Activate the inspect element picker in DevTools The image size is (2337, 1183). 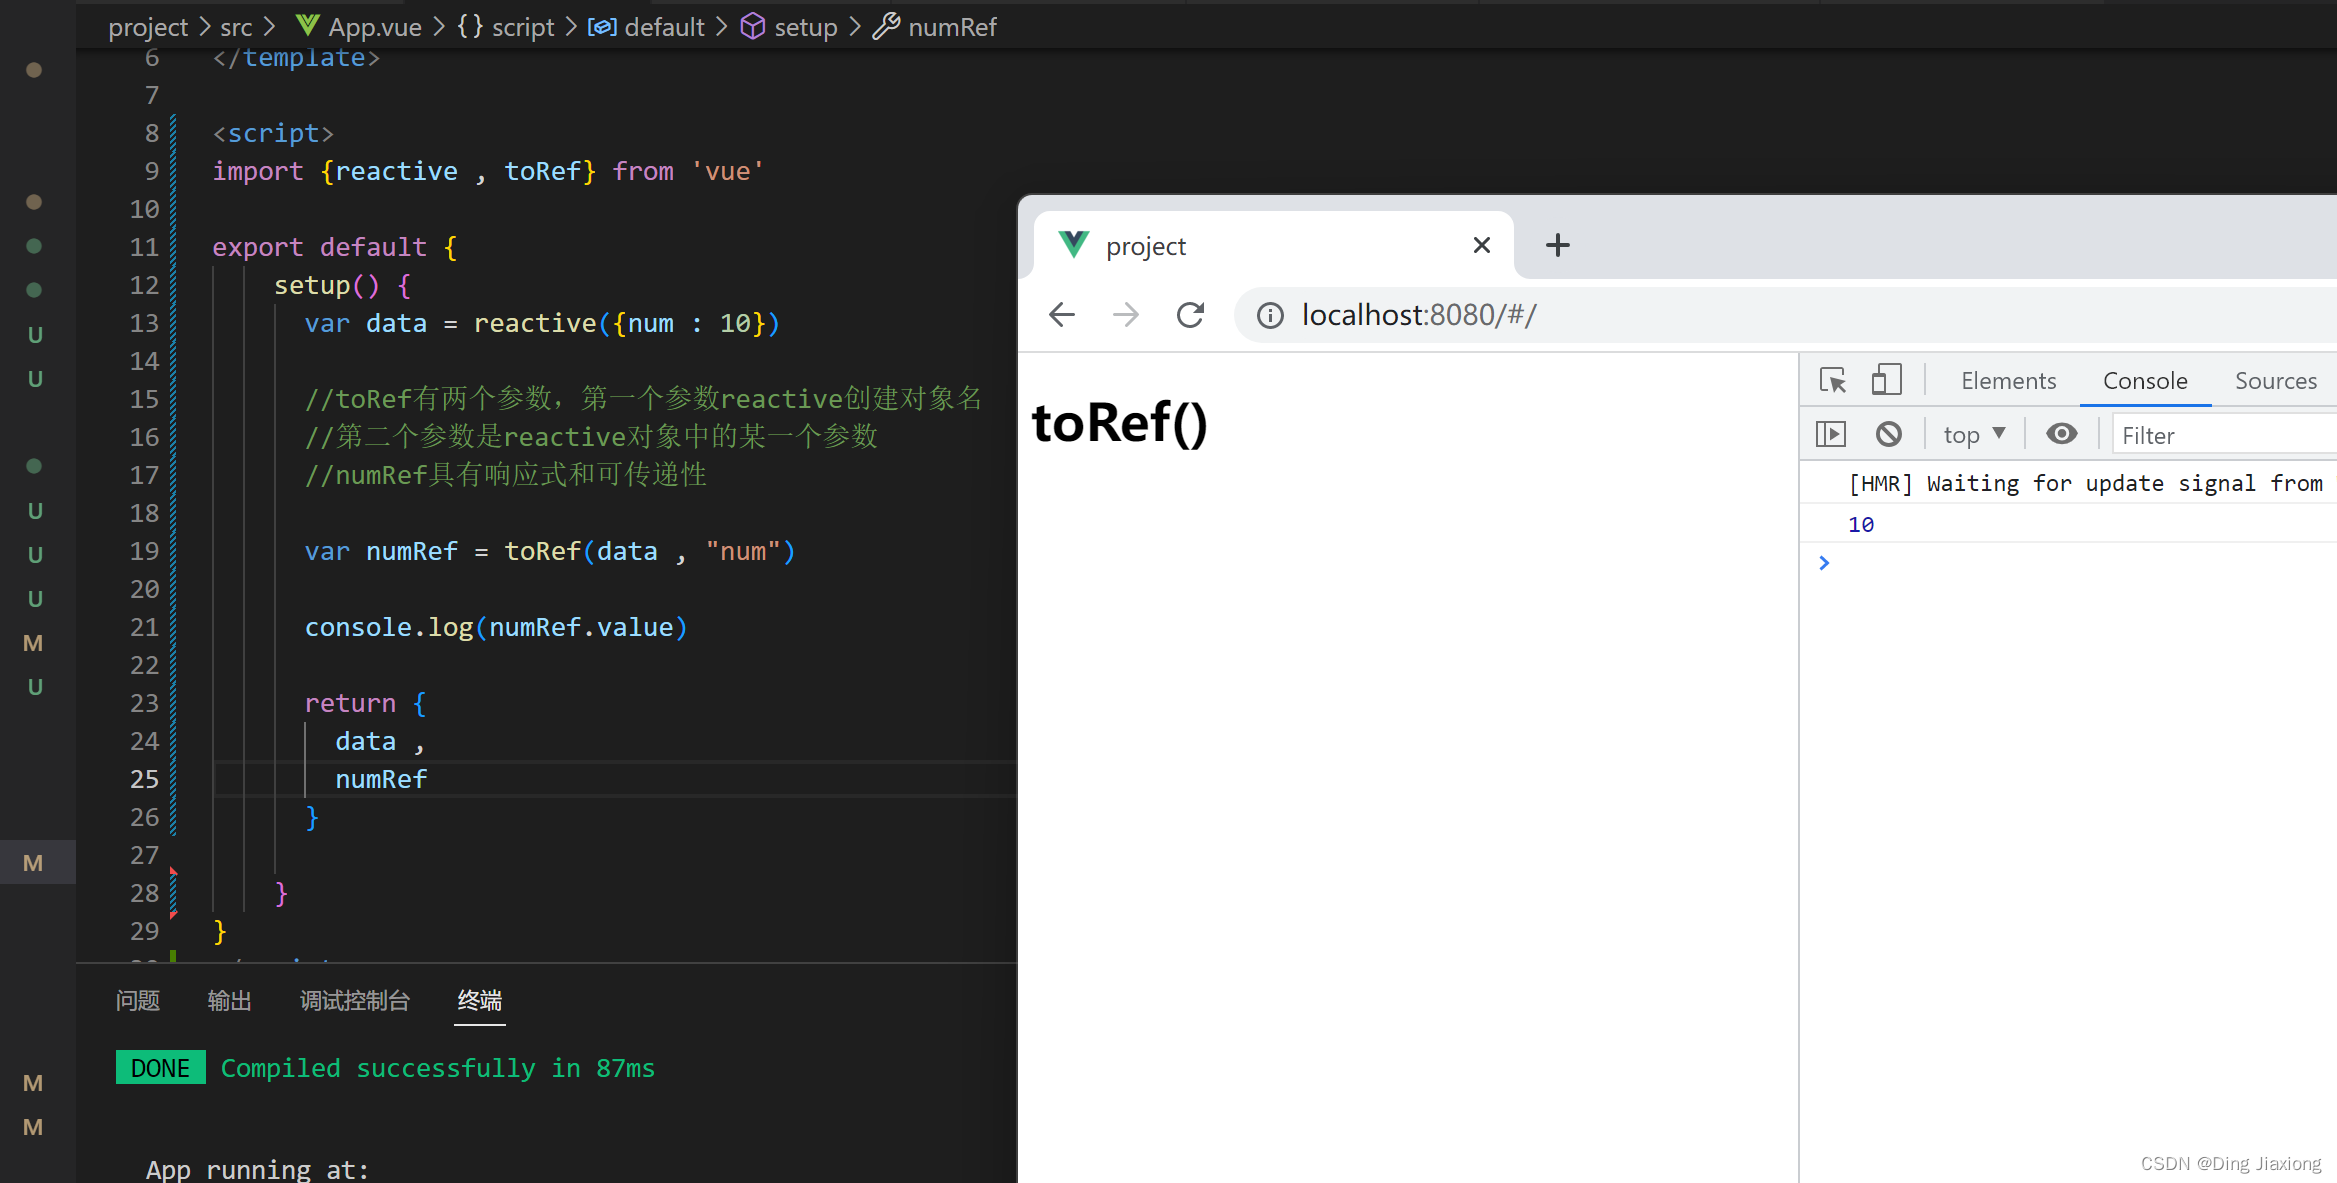coord(1832,380)
